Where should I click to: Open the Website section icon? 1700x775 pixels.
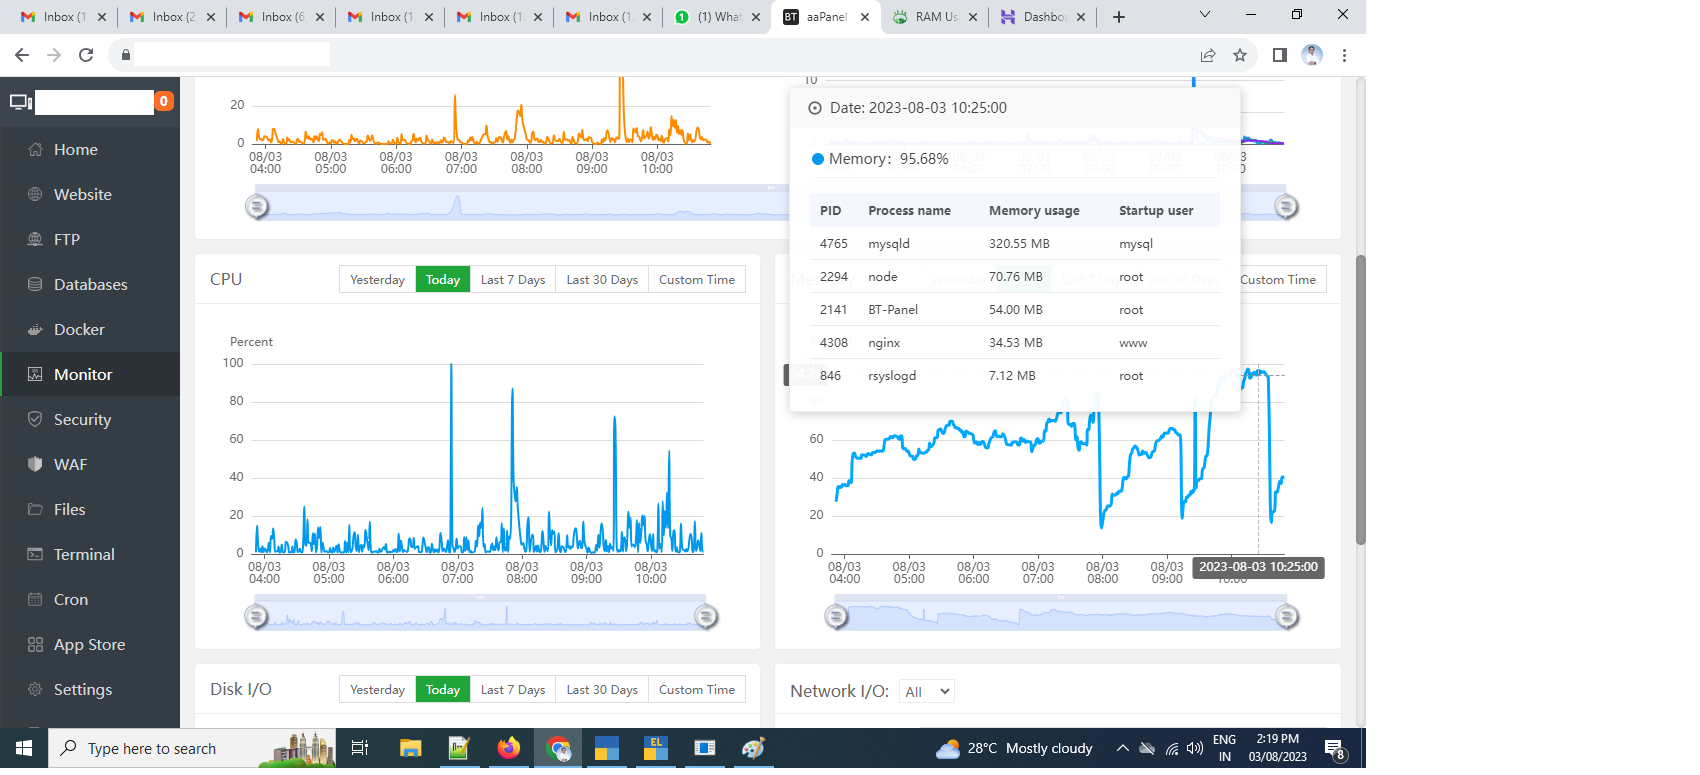tap(35, 195)
